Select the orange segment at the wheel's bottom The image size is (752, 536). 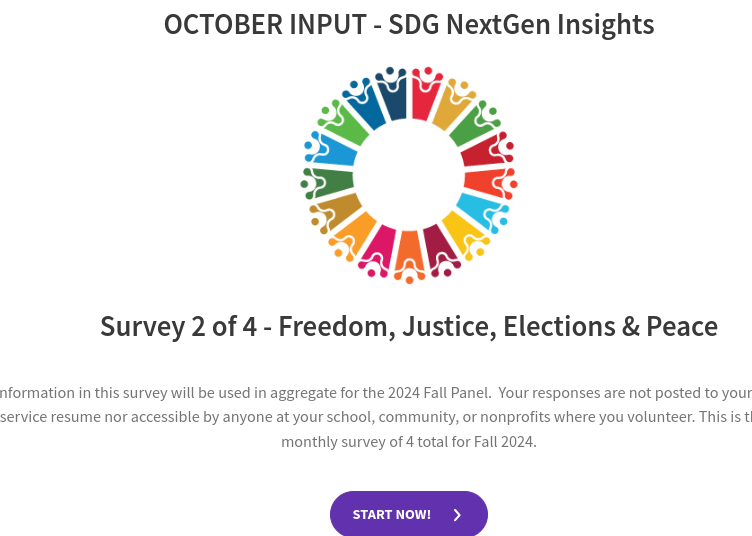(x=409, y=254)
